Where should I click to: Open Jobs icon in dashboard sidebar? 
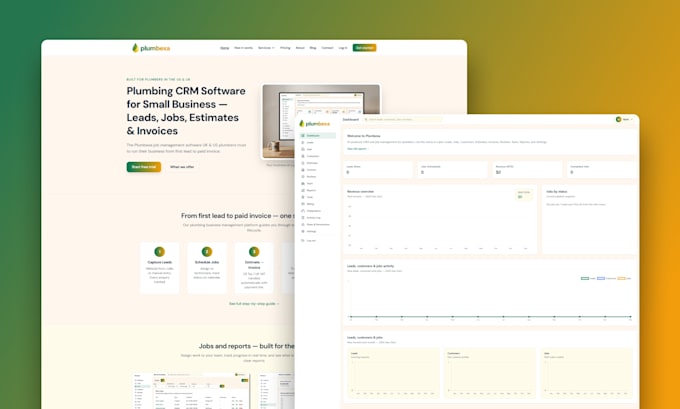pos(303,149)
